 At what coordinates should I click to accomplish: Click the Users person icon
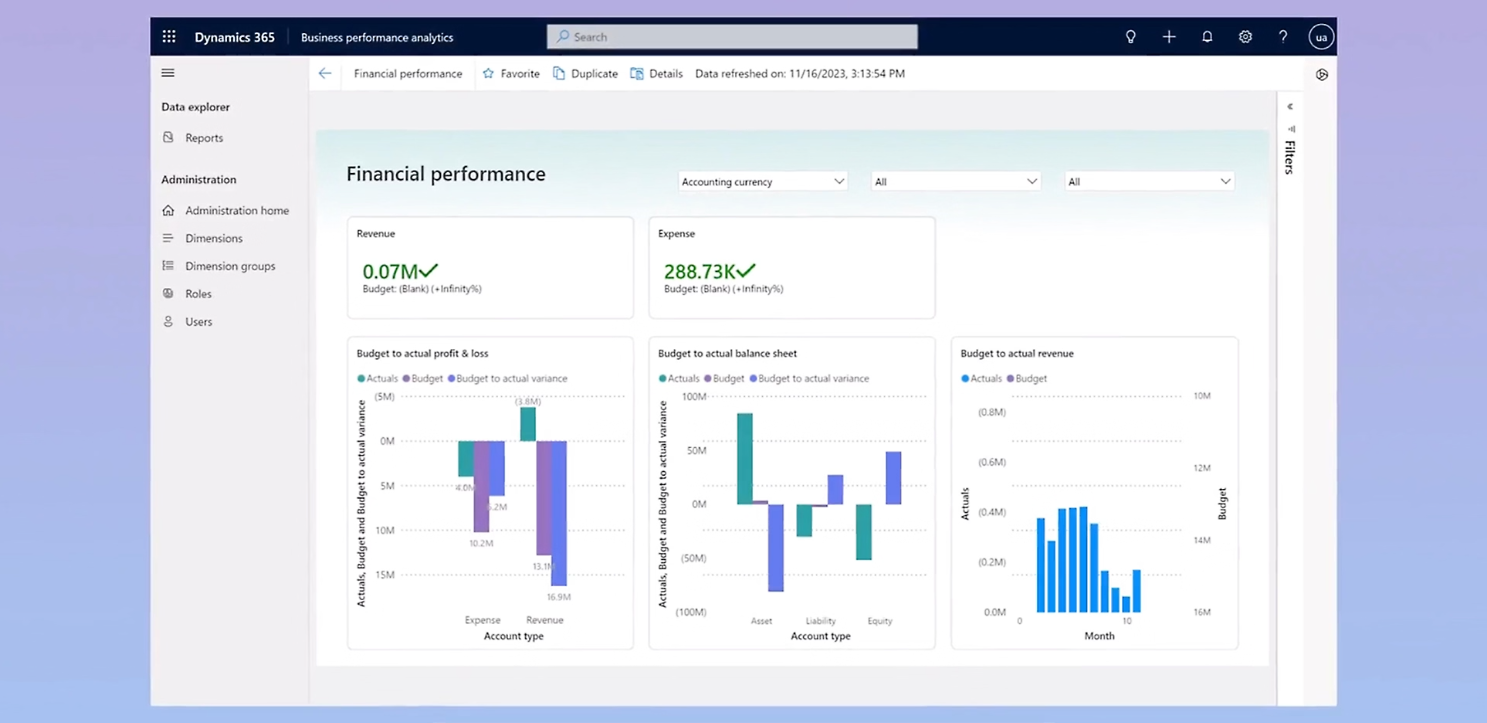tap(168, 321)
